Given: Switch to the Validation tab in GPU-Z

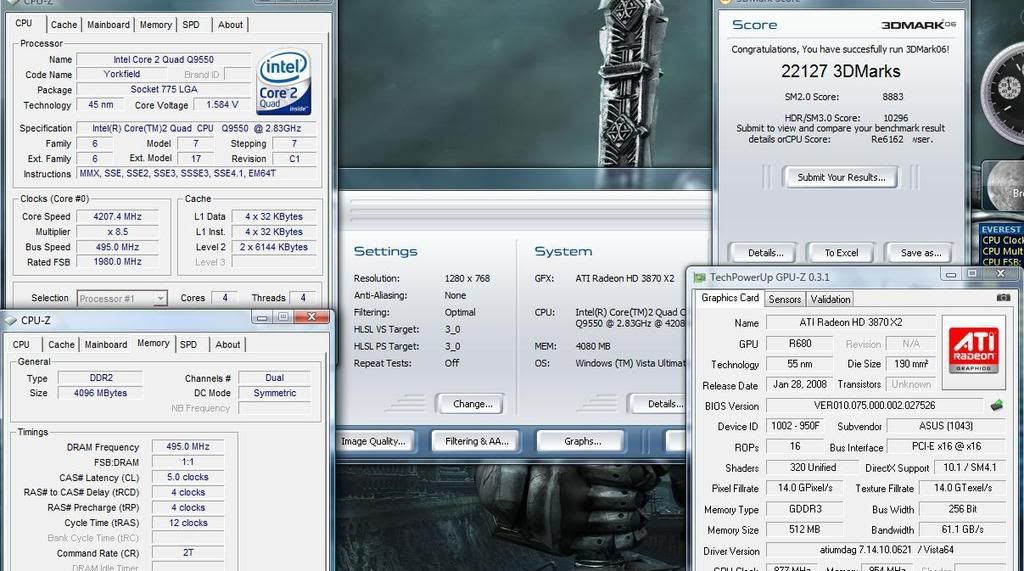Looking at the screenshot, I should 830,299.
